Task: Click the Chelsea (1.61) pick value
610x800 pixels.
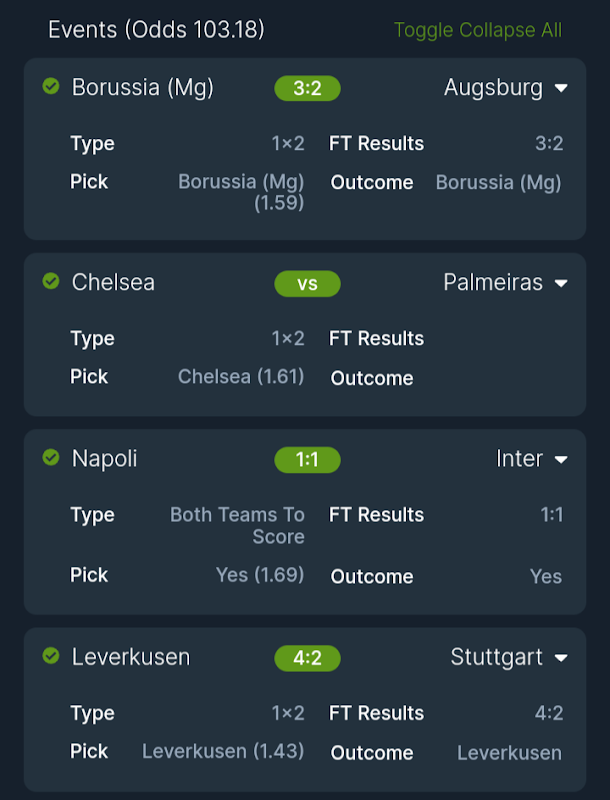Action: pyautogui.click(x=241, y=377)
